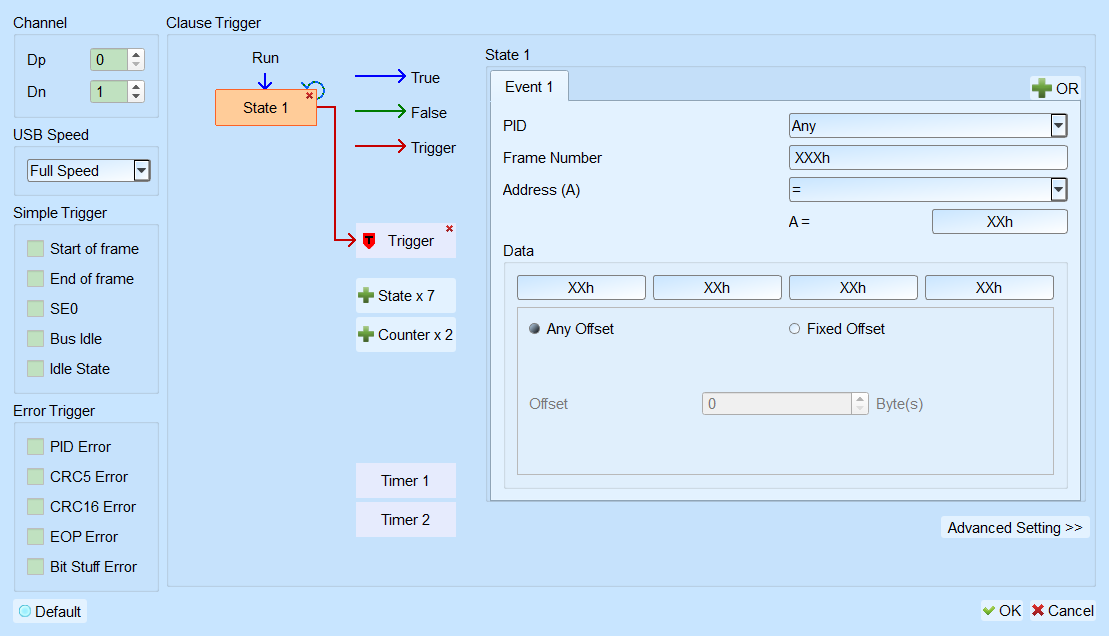The image size is (1109, 636).
Task: Select Fixed Offset radio button
Action: (794, 328)
